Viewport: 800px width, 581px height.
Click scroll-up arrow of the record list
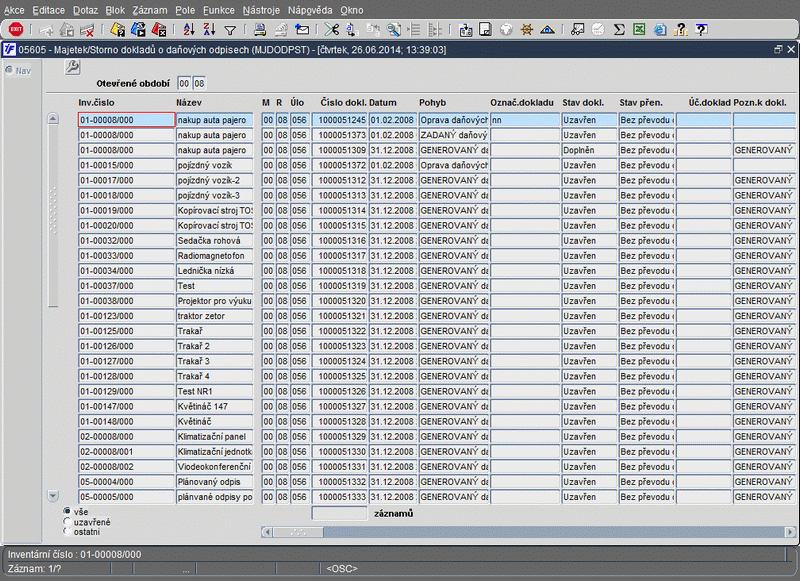click(53, 120)
